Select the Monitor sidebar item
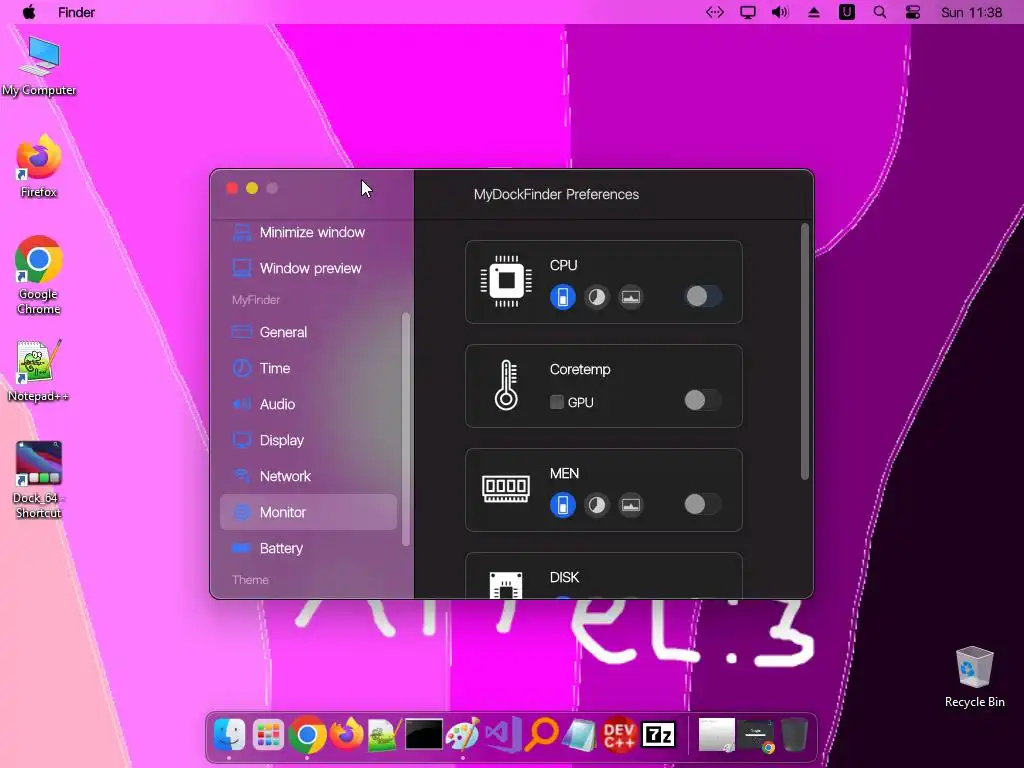The width and height of the screenshot is (1024, 768). (x=308, y=512)
